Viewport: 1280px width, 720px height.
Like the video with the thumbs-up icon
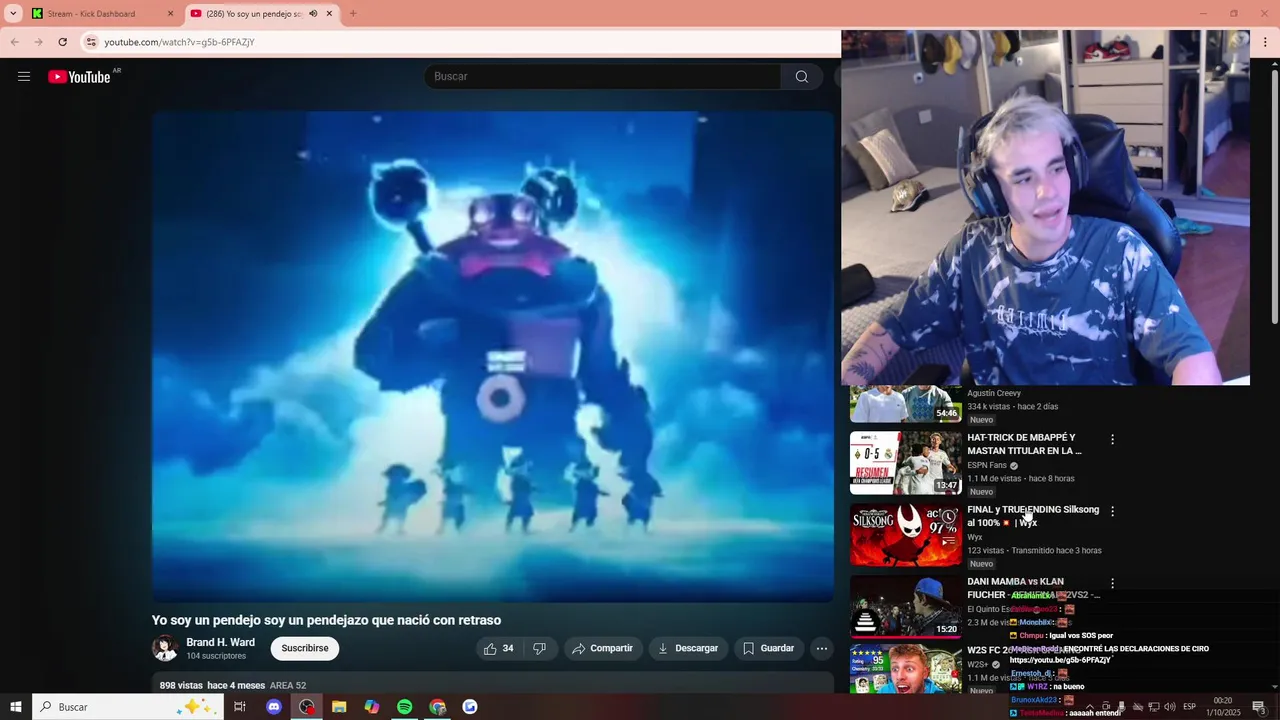(499, 648)
